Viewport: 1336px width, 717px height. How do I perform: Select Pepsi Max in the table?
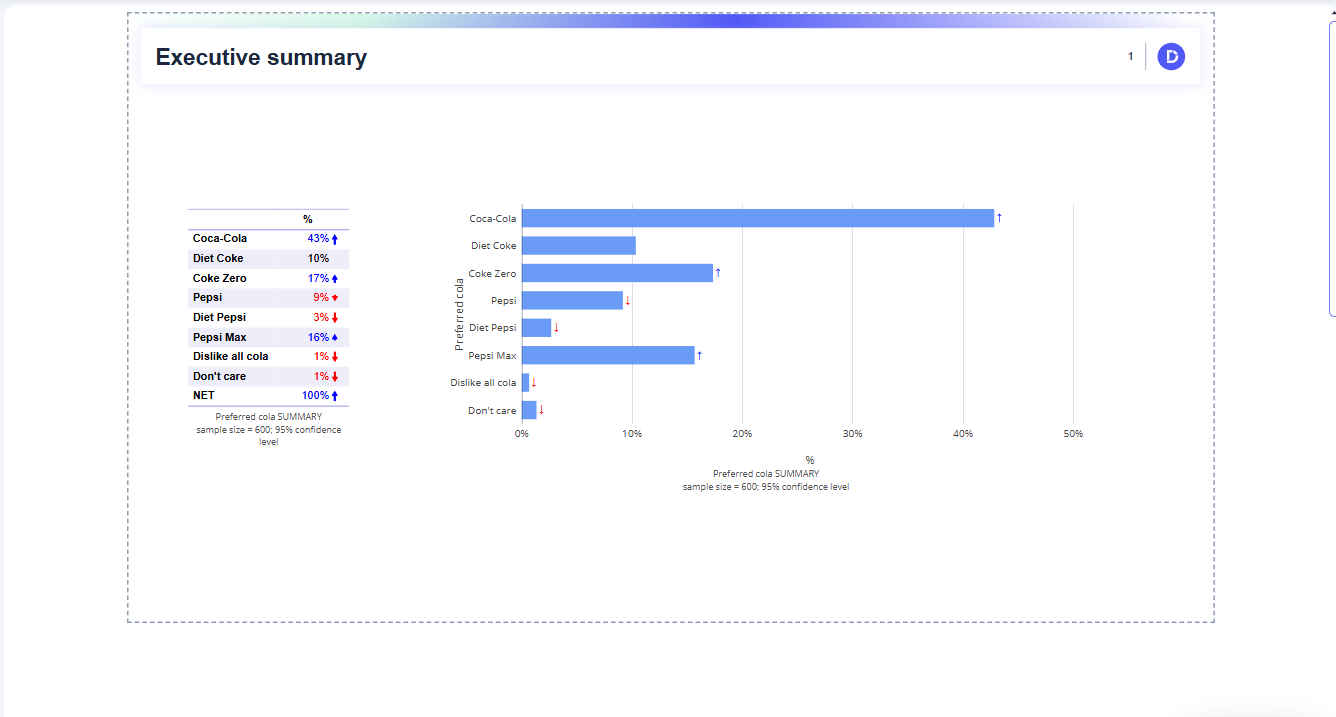coord(219,338)
